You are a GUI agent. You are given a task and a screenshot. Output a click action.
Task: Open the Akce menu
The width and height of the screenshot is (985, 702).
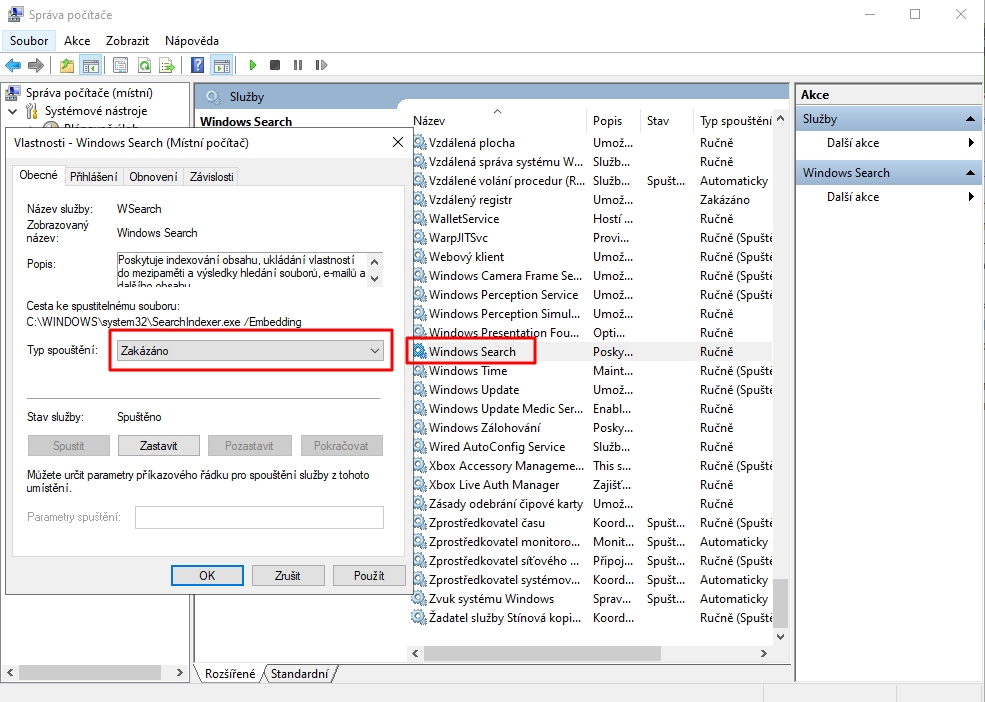pos(77,41)
